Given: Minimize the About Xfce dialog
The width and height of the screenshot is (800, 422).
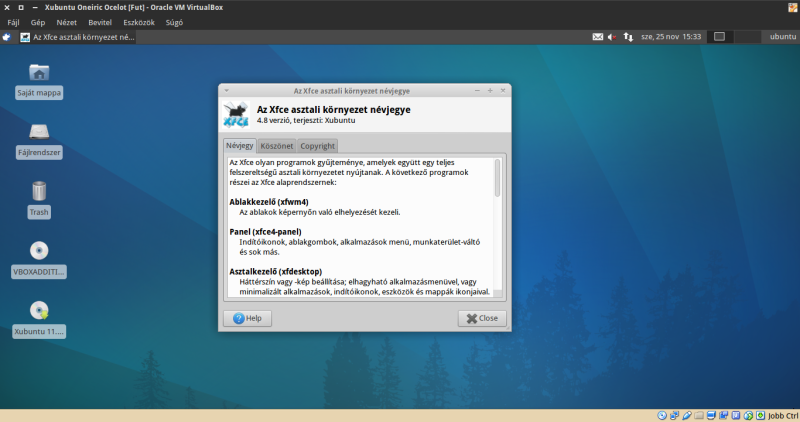Looking at the screenshot, I should click(x=477, y=90).
